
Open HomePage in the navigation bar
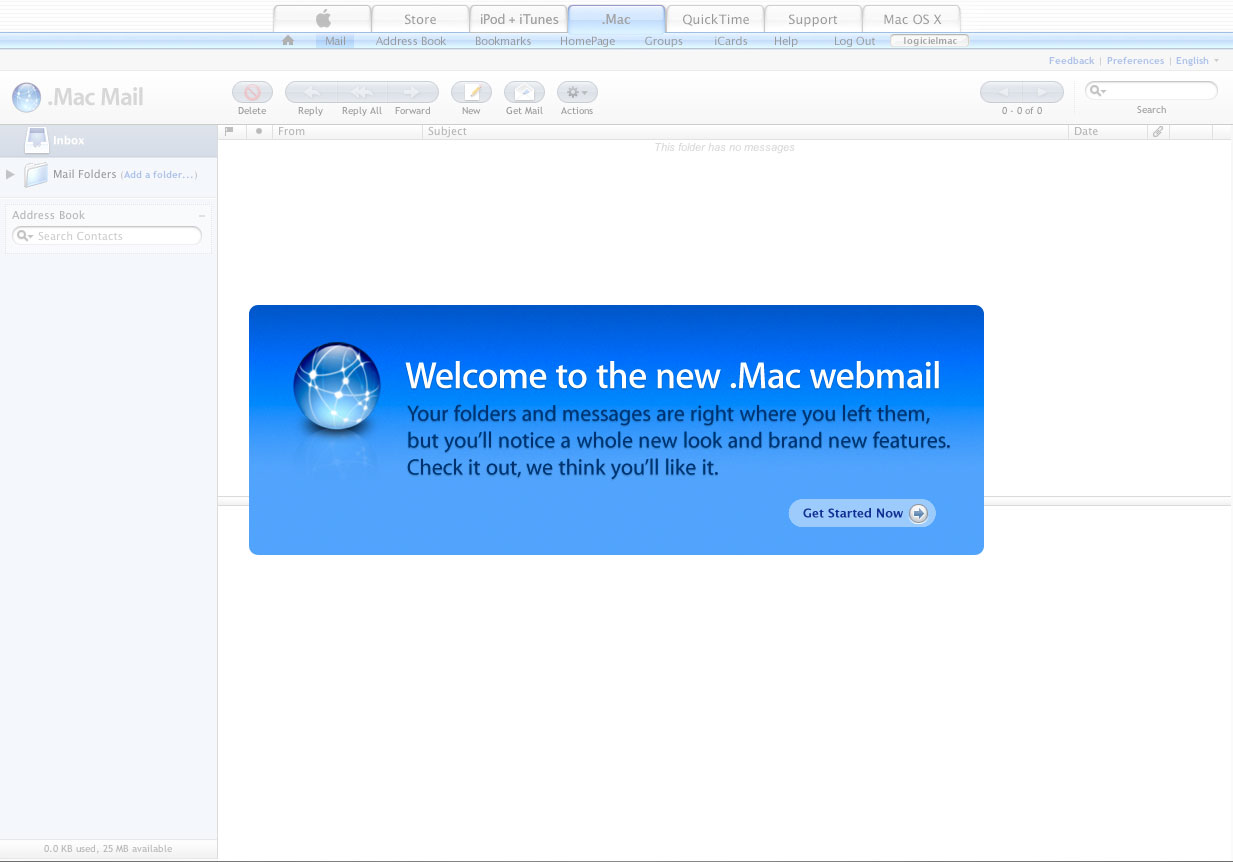tap(588, 41)
